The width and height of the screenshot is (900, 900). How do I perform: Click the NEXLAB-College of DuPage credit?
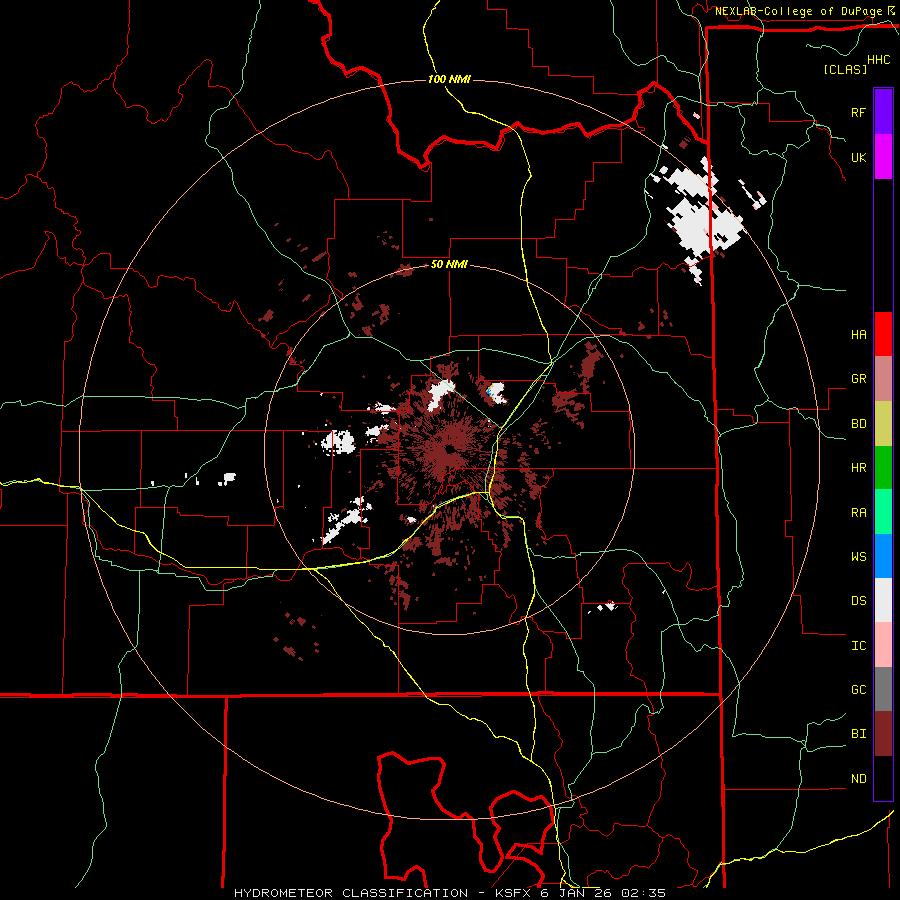click(x=800, y=11)
